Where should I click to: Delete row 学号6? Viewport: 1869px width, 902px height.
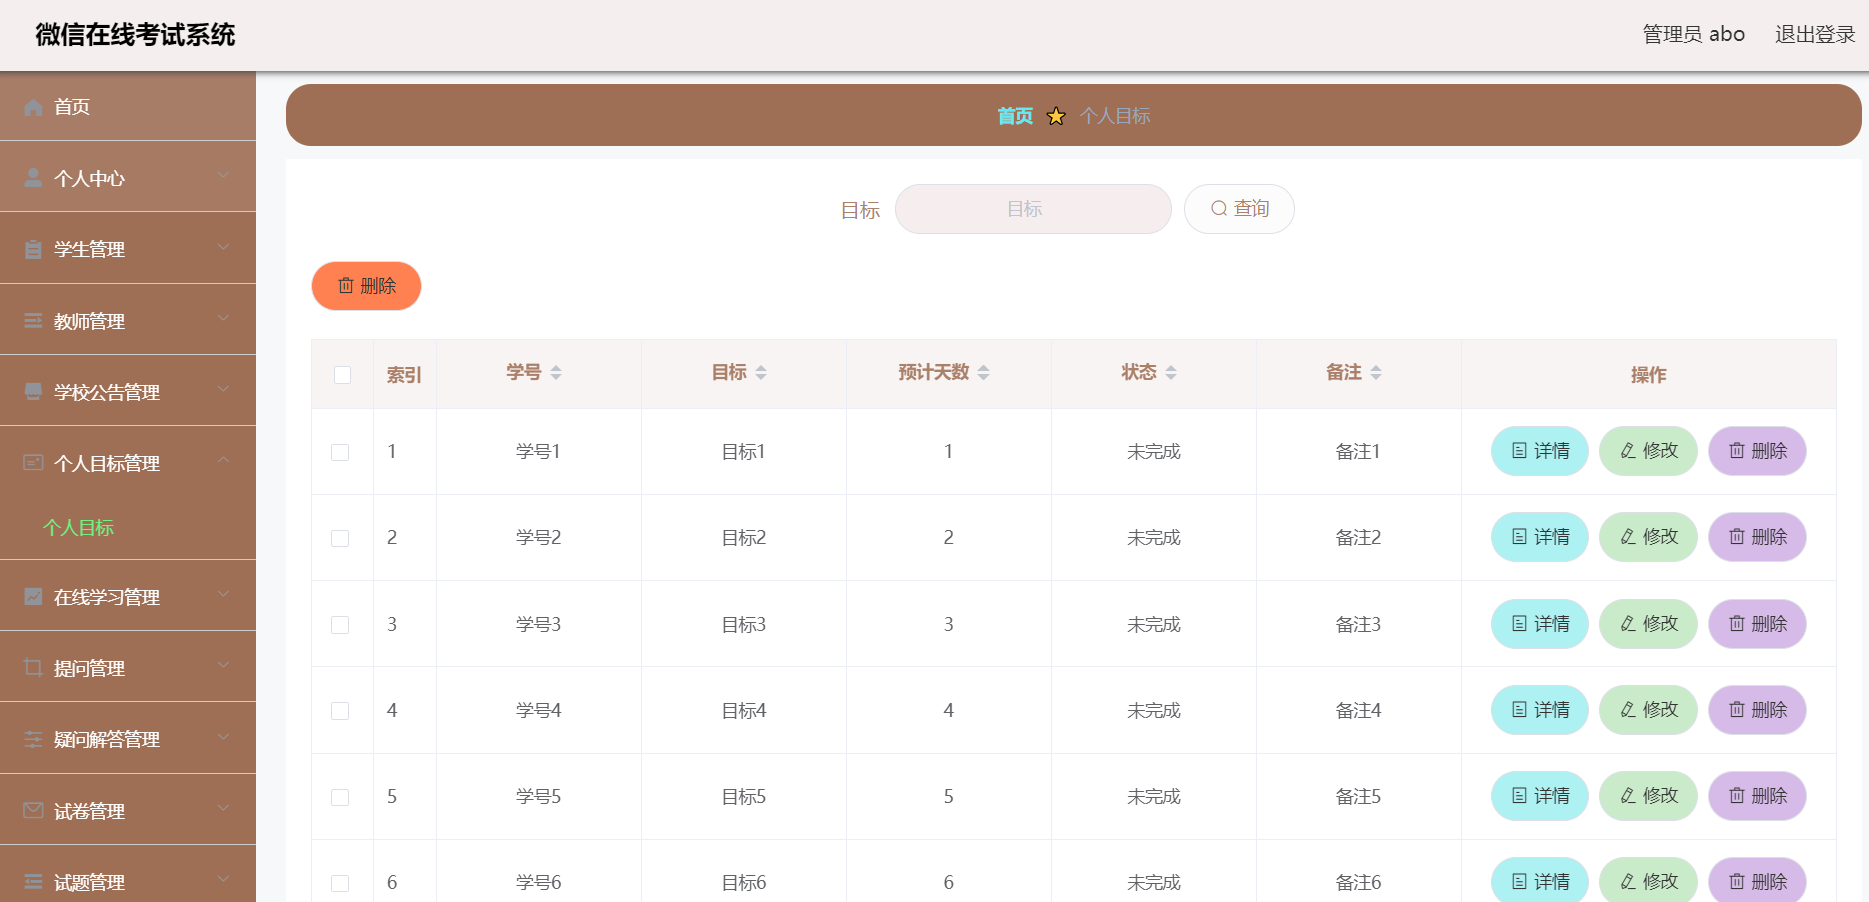(1757, 882)
